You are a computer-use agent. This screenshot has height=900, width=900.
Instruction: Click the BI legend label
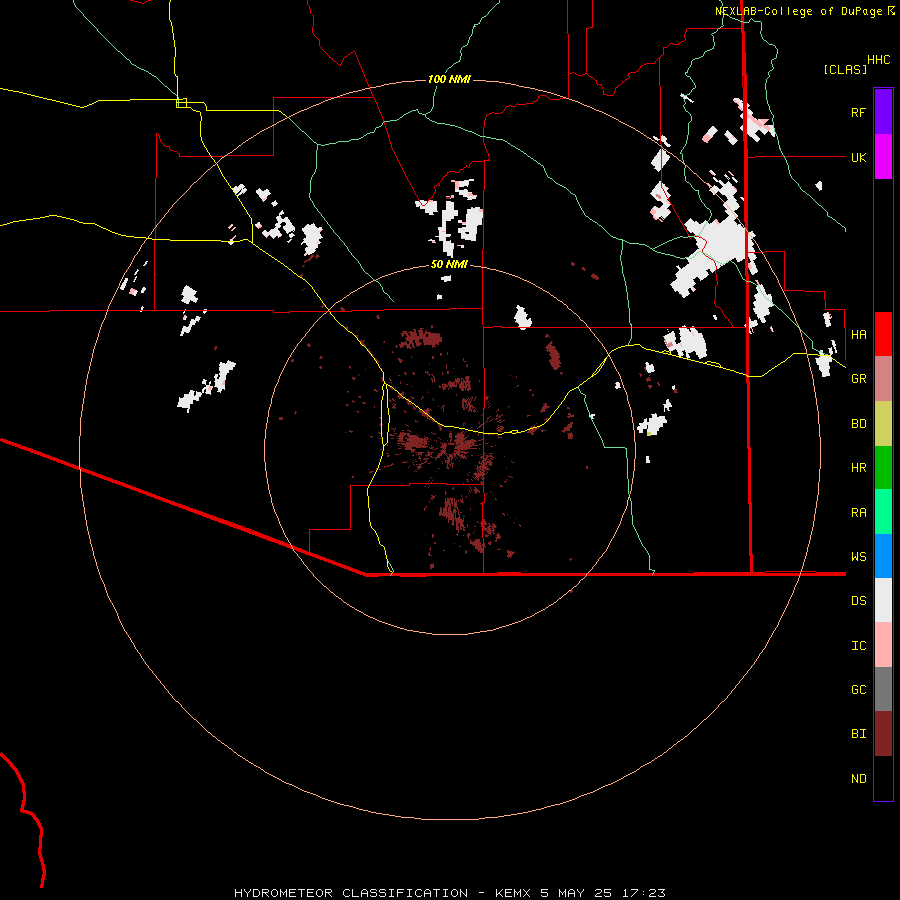click(858, 734)
